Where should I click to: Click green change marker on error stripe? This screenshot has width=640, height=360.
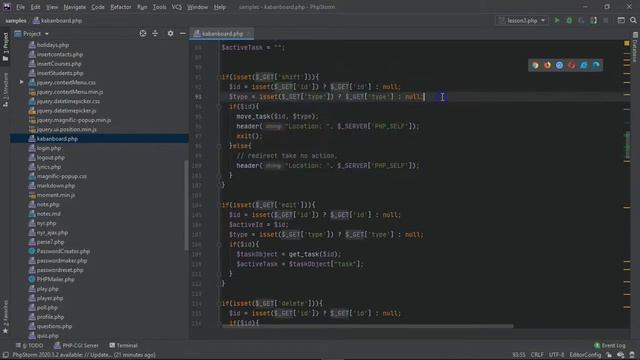(x=627, y=146)
